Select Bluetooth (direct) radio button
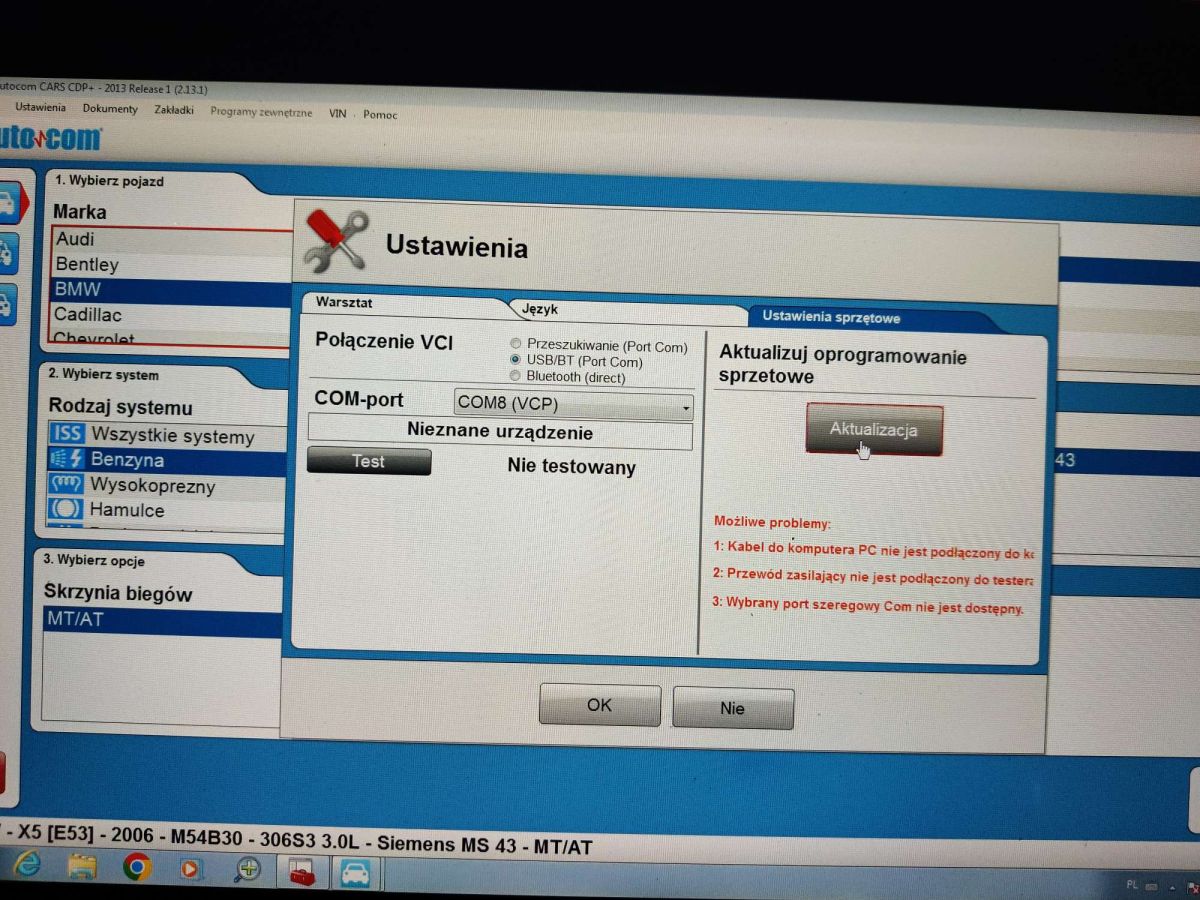 (x=516, y=376)
